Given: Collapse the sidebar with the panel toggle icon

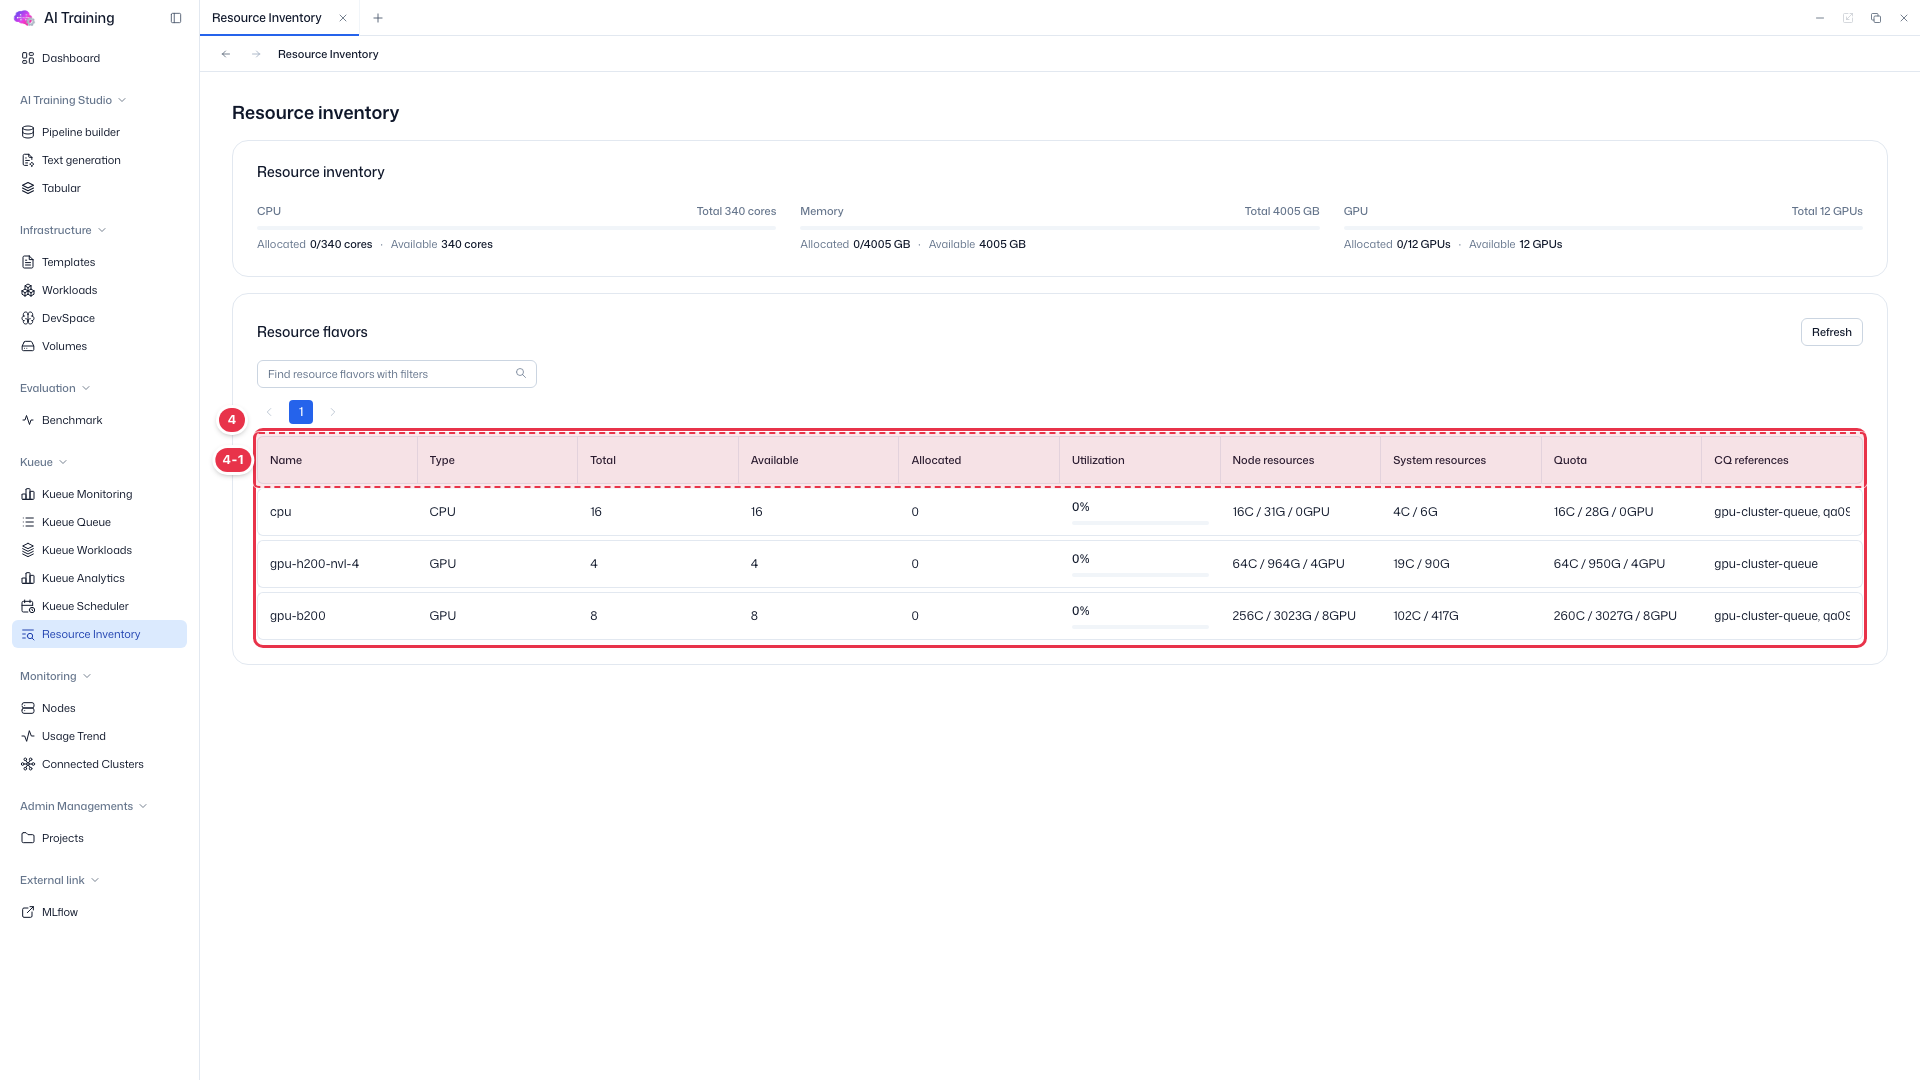Looking at the screenshot, I should [x=176, y=18].
